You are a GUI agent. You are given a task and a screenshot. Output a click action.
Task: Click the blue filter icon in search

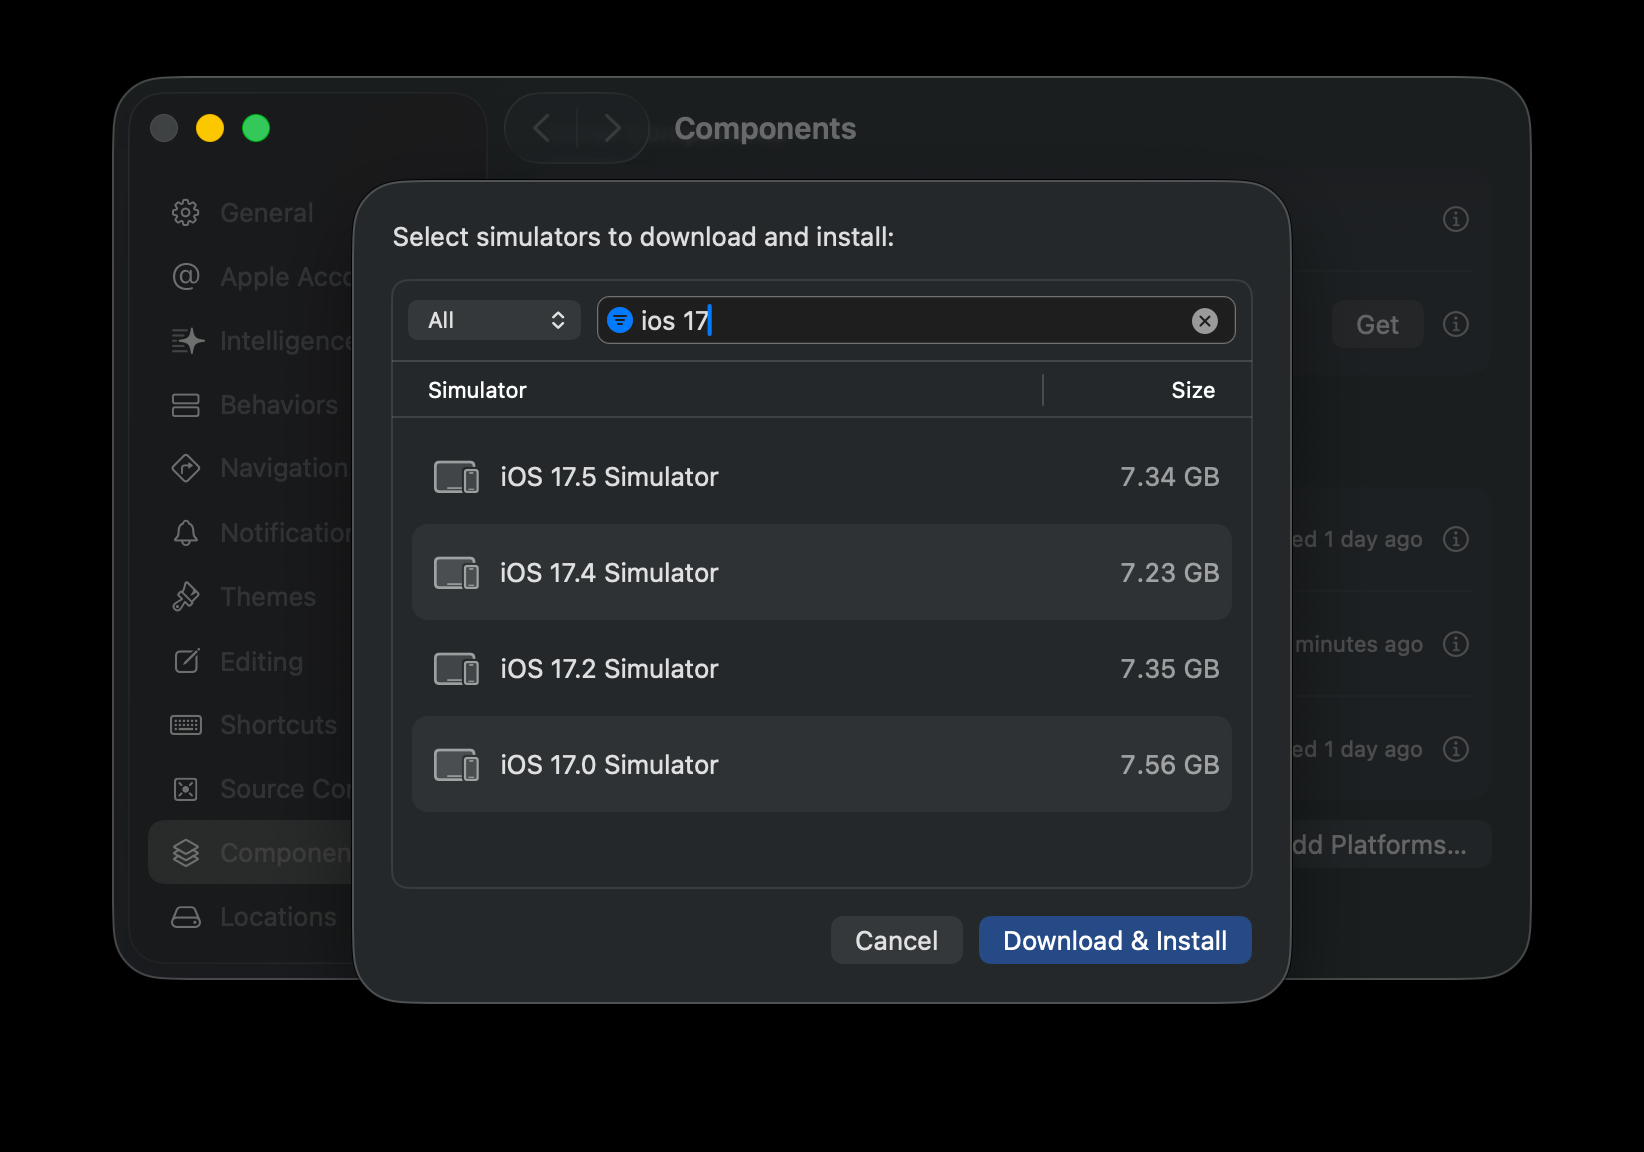(x=620, y=321)
